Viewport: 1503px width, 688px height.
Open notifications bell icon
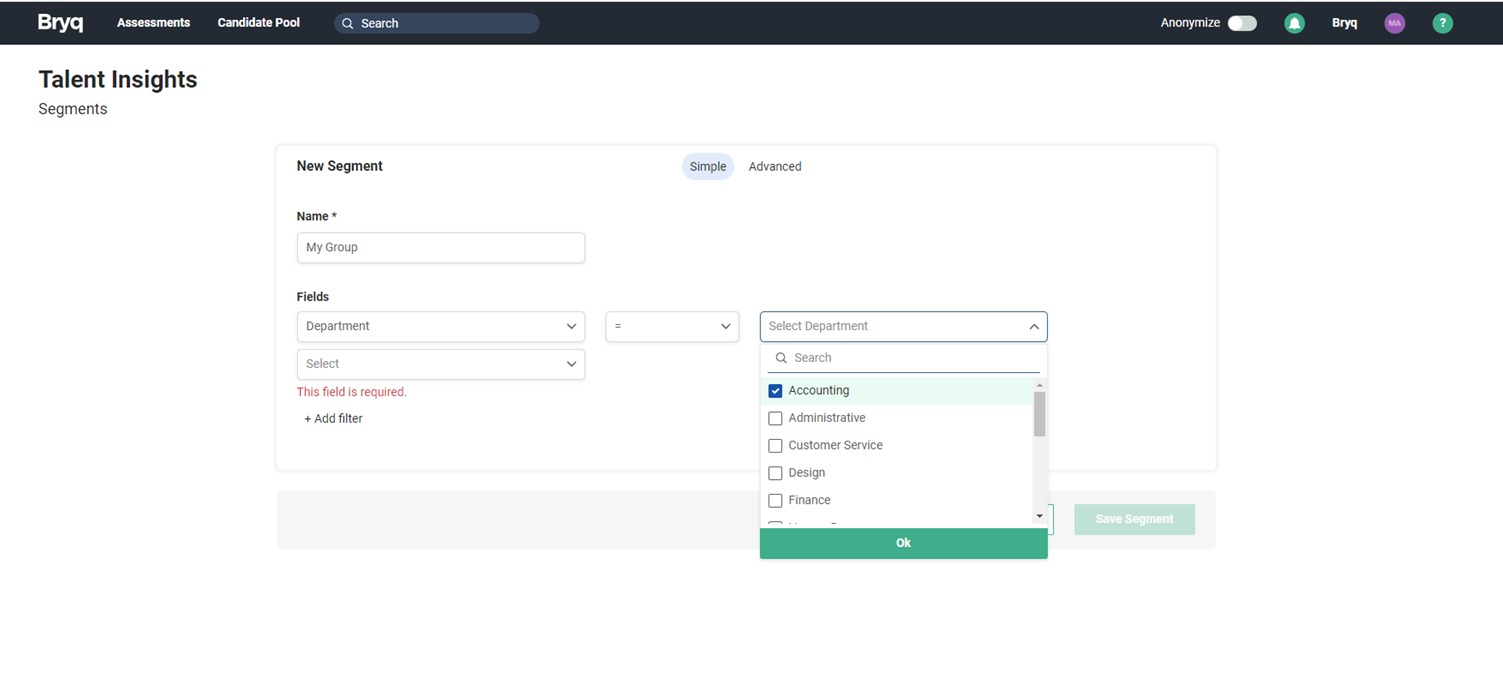(1294, 23)
